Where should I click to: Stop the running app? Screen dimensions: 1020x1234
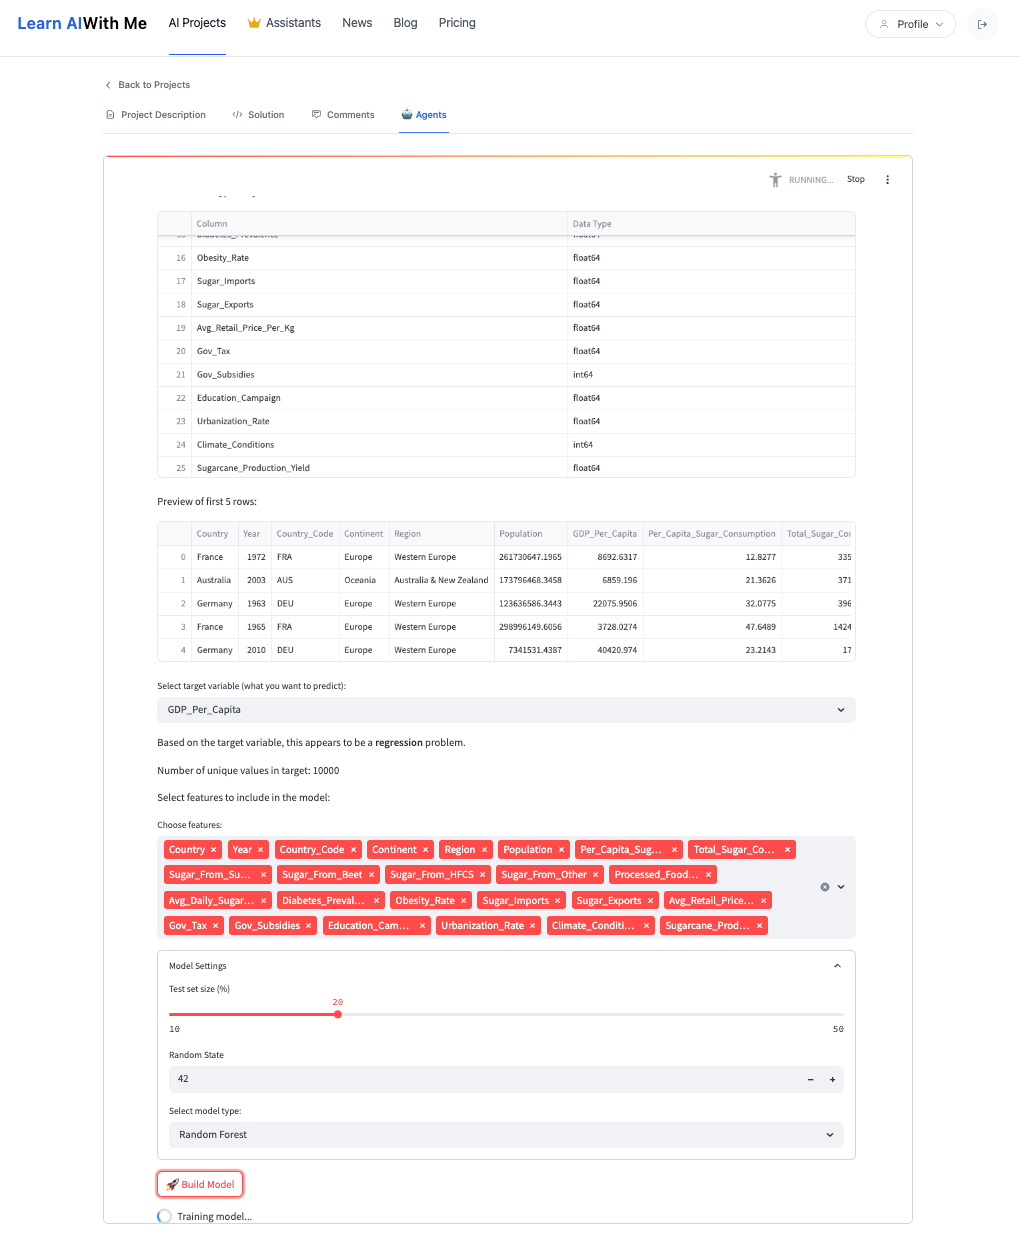click(856, 180)
